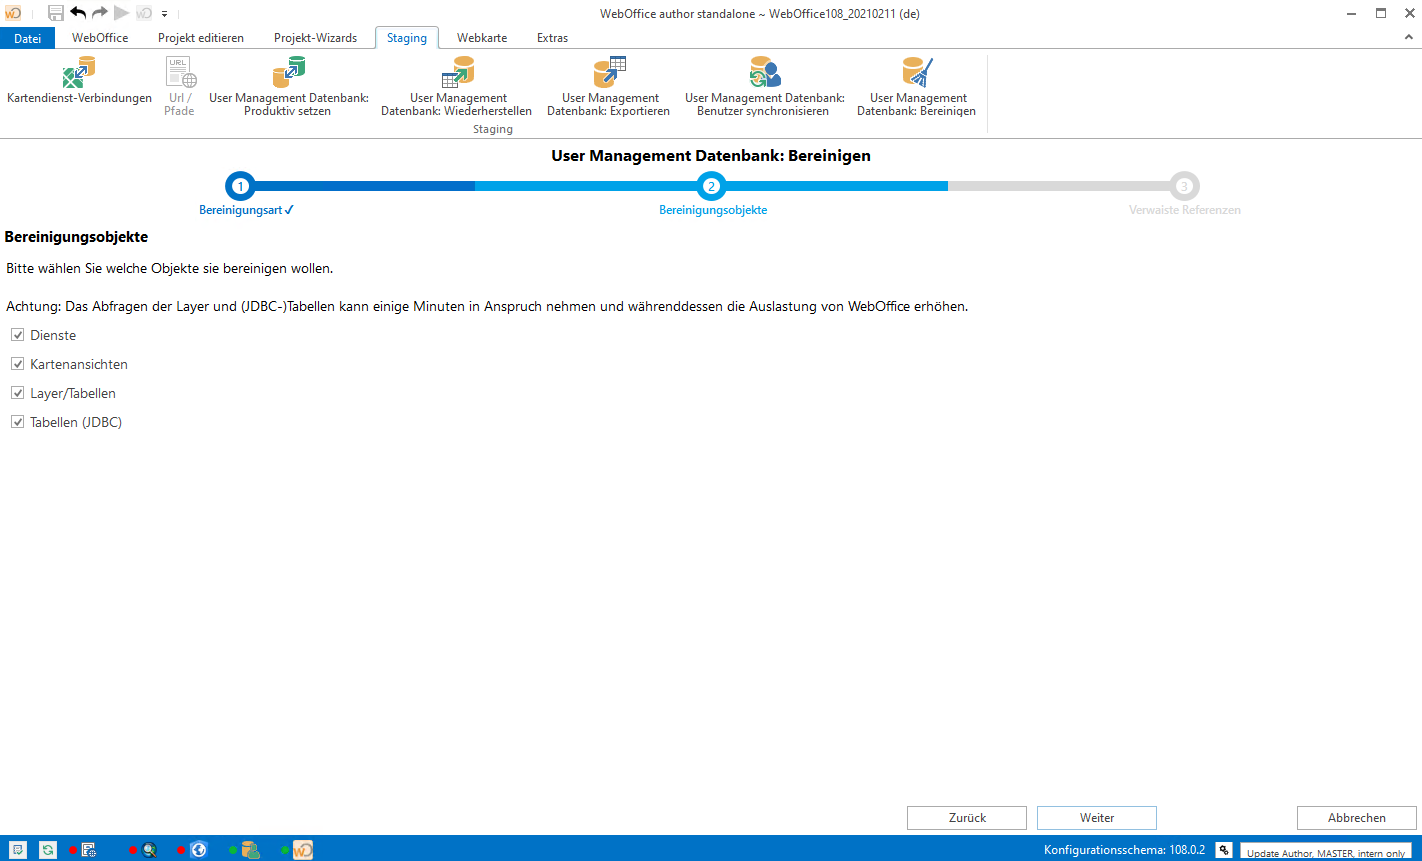Image resolution: width=1422 pixels, height=861 pixels.
Task: Click wizard step 3 Verwaiste Referenzen circle
Action: 1184,186
